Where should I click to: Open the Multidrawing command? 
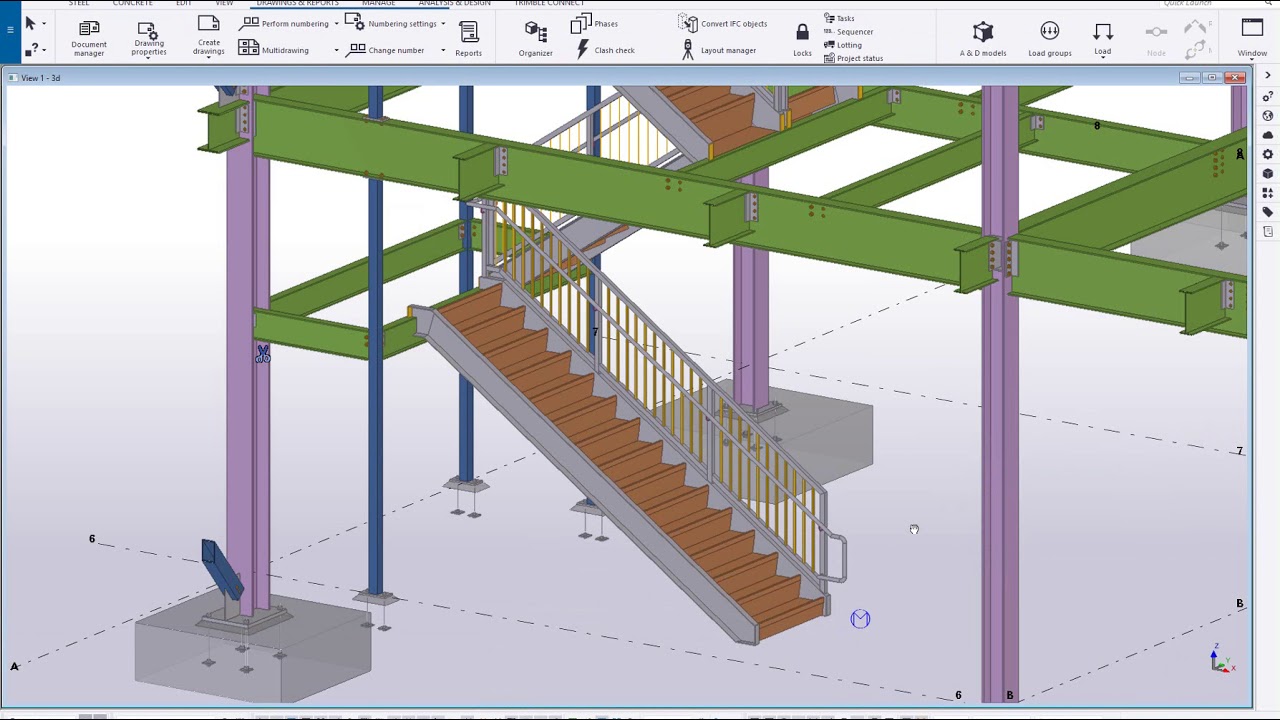click(274, 50)
